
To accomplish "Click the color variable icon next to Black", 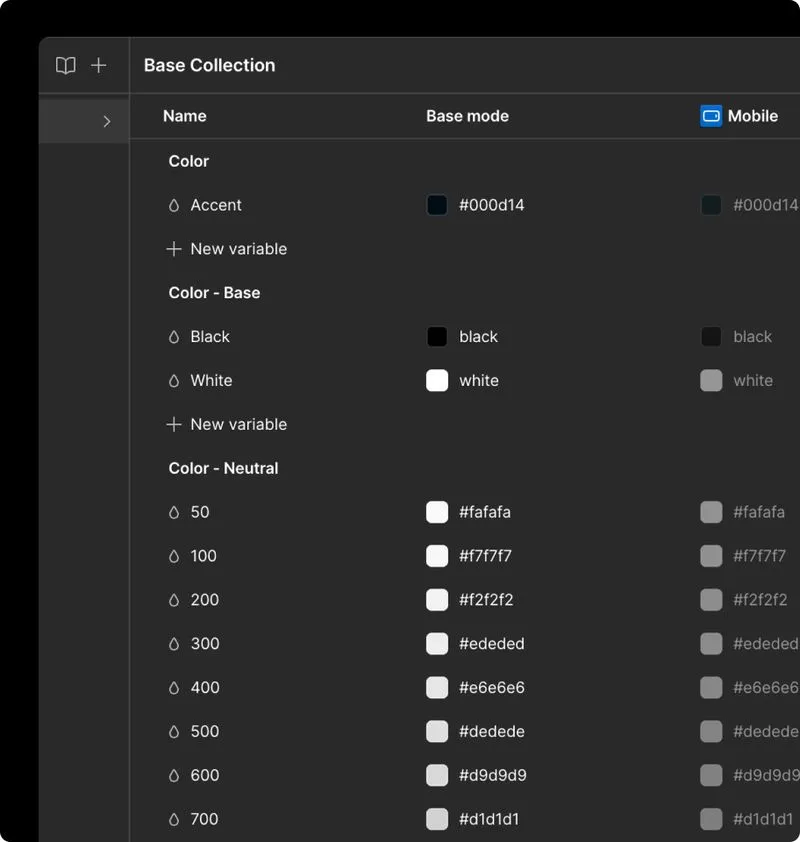I will pos(172,337).
